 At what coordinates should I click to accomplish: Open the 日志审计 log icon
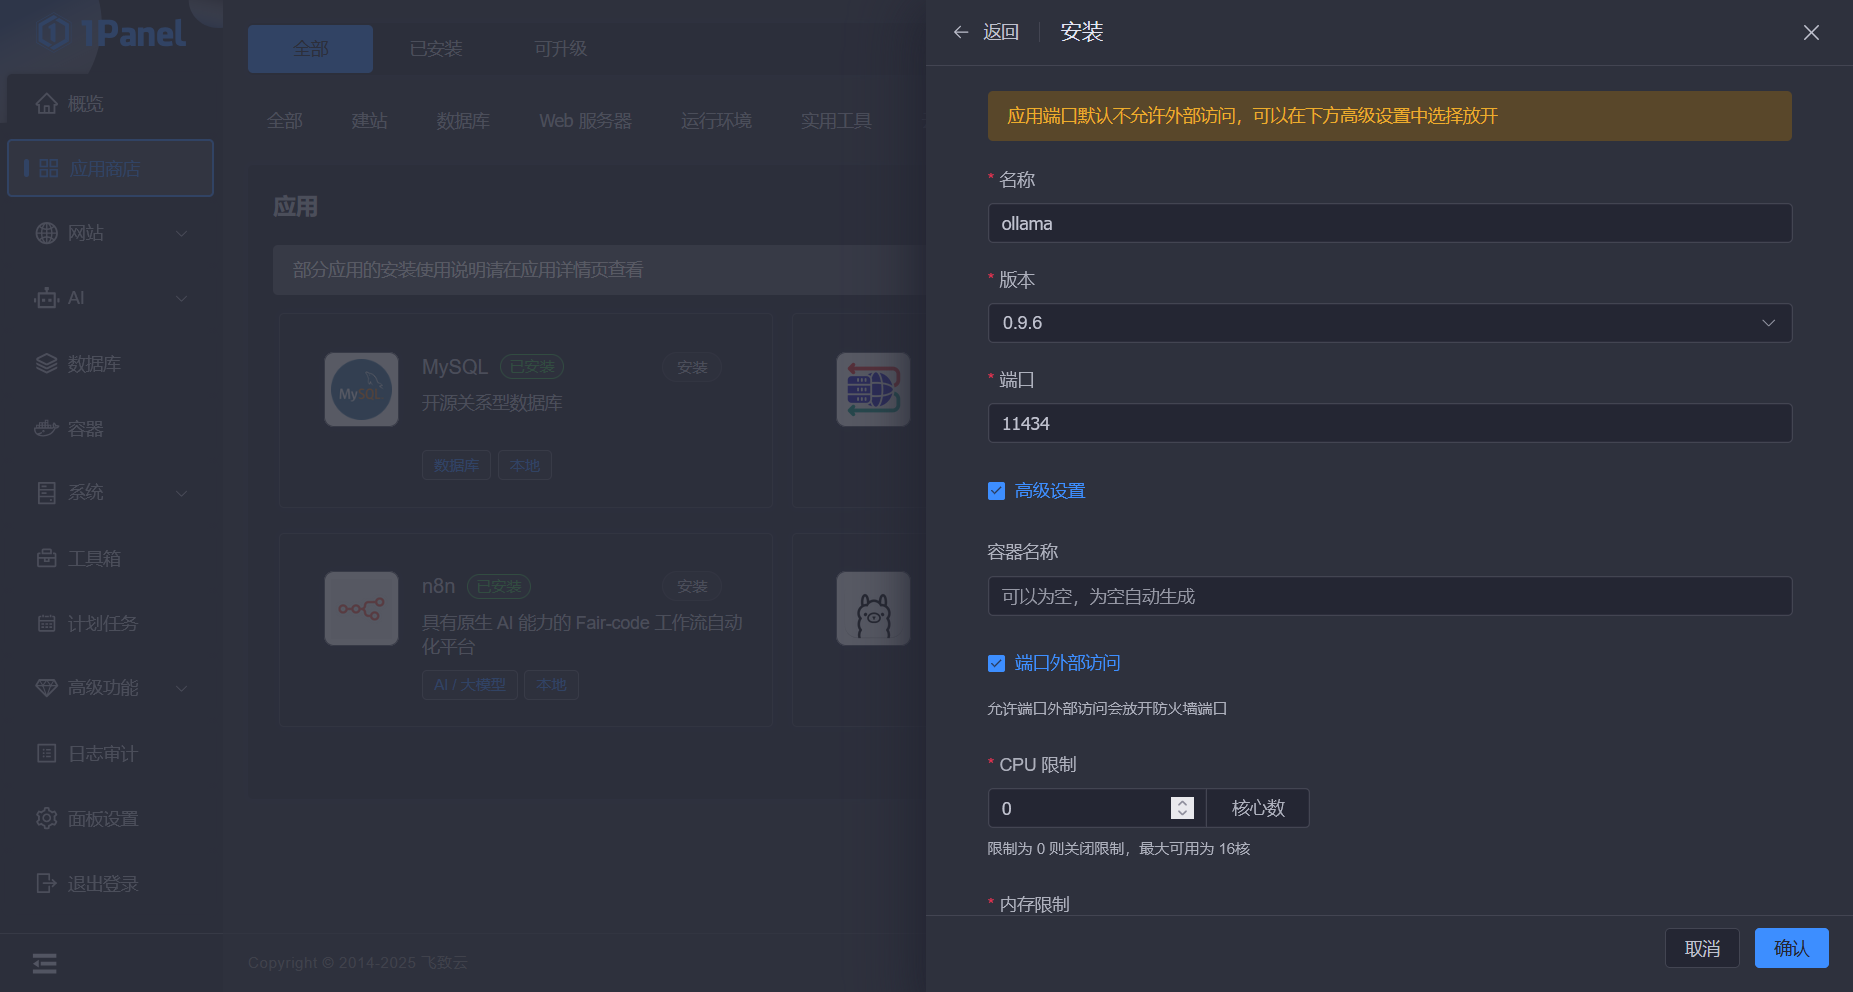pos(46,753)
